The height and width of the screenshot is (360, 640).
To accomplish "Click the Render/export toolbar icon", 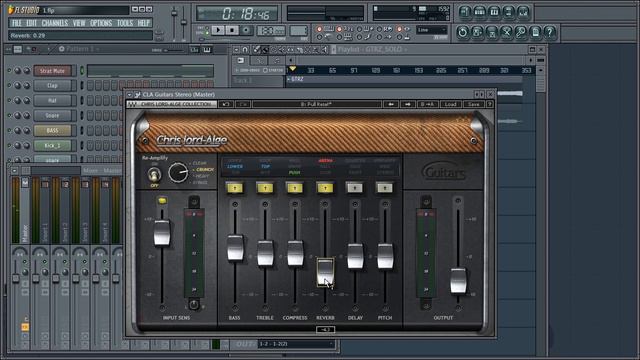I will 492,32.
